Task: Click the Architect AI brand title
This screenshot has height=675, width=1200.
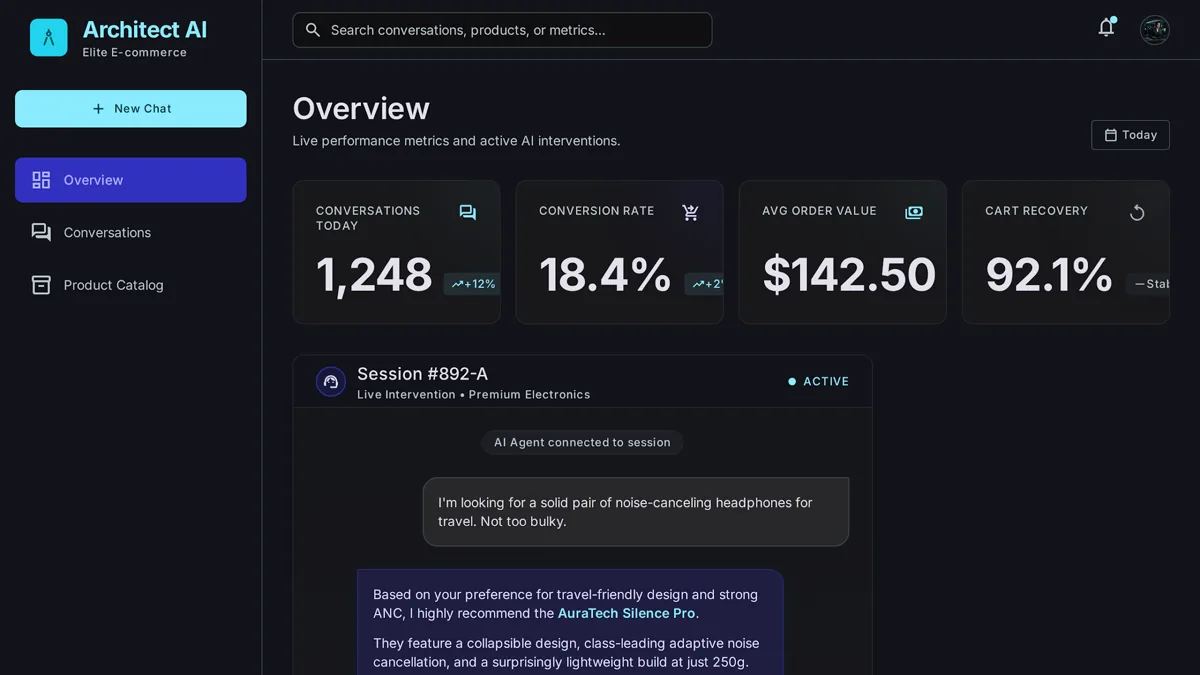Action: click(145, 30)
